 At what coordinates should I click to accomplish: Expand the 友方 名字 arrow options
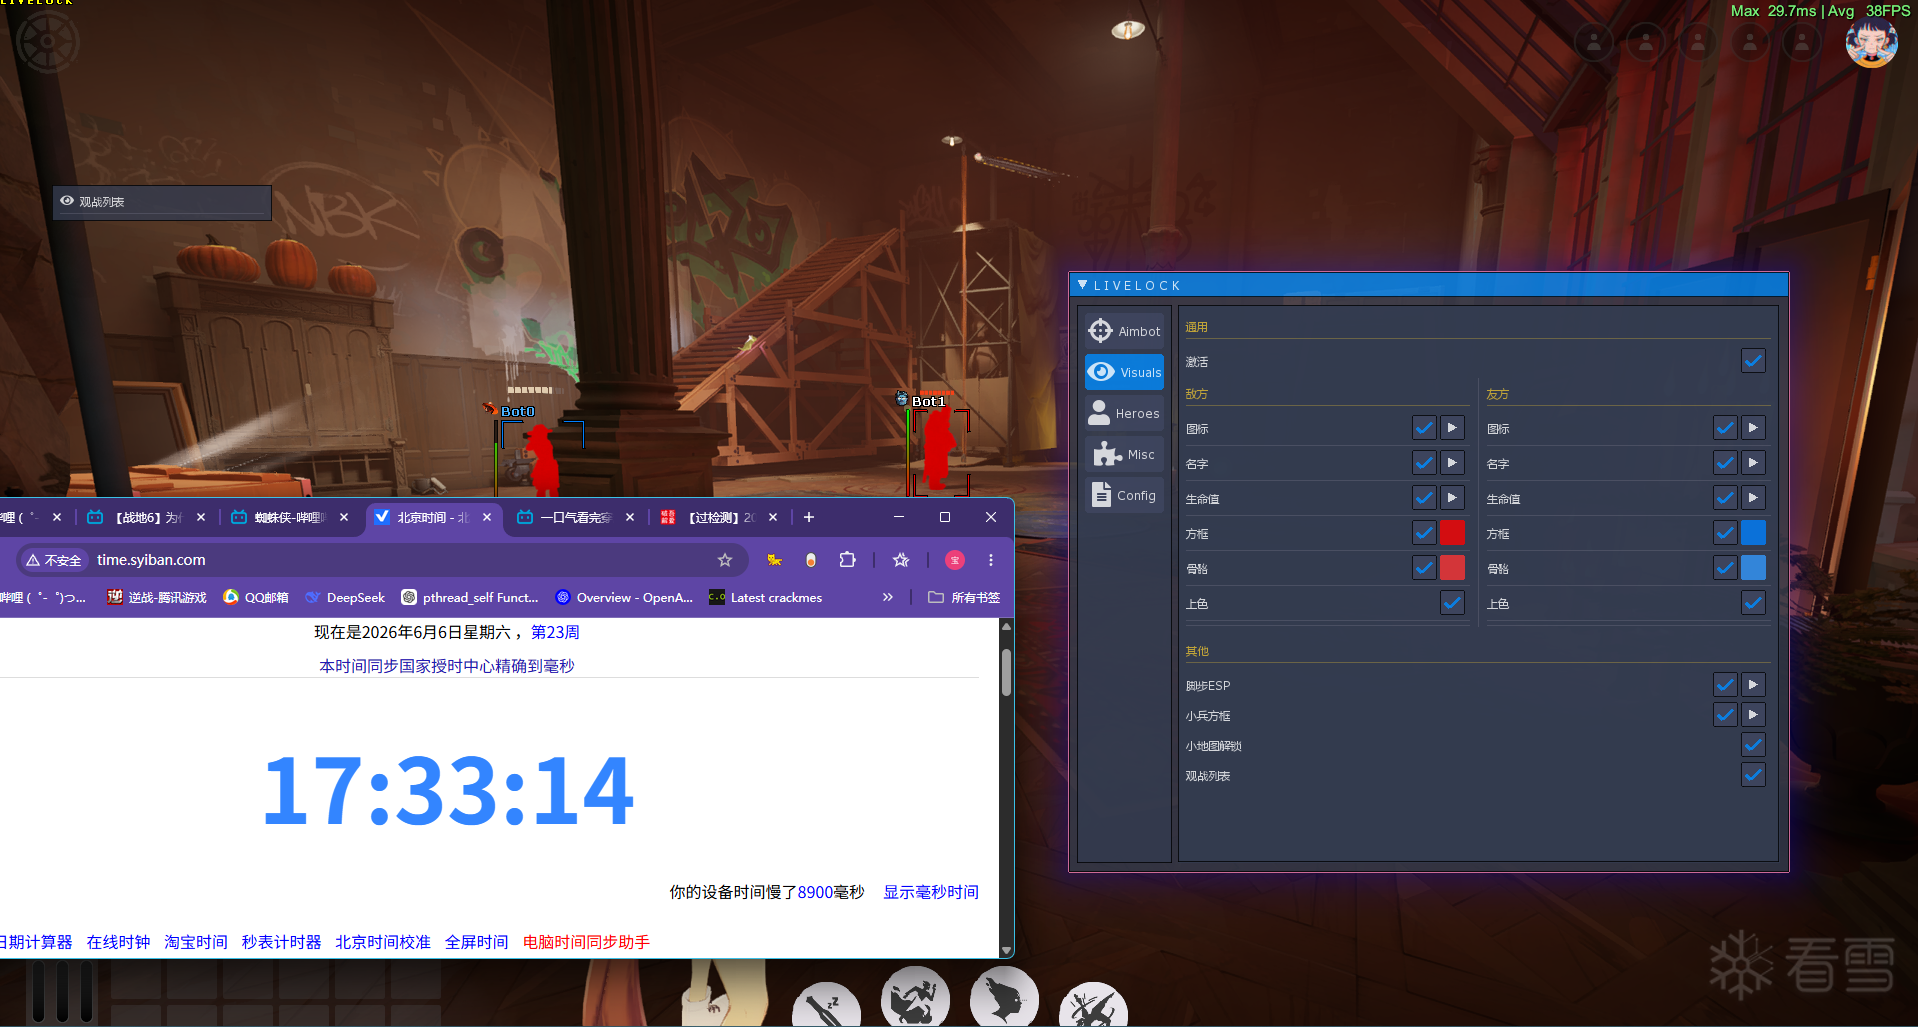click(x=1753, y=463)
